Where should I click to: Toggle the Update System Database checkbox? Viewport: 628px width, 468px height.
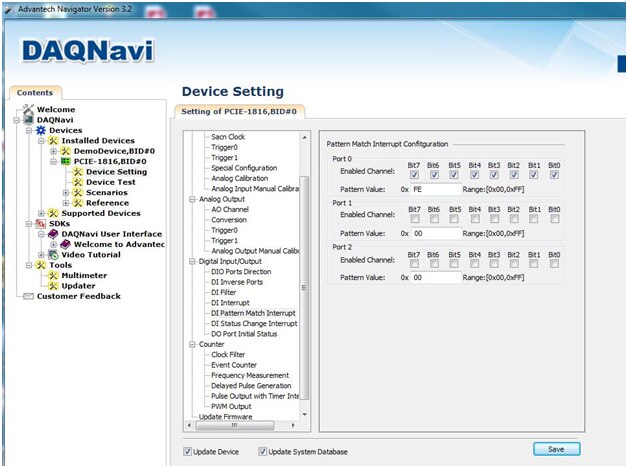262,452
